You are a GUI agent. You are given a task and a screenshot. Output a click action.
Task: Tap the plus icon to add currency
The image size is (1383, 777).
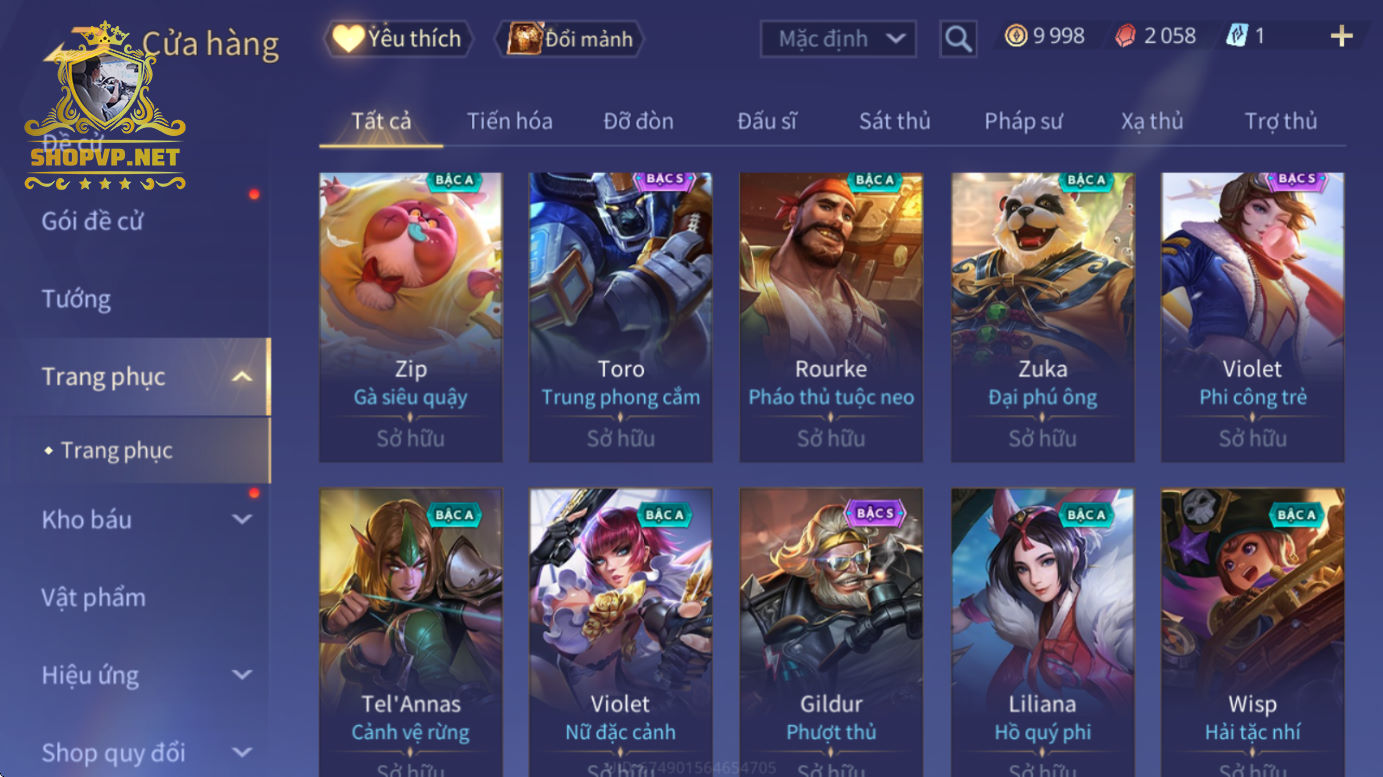1341,37
